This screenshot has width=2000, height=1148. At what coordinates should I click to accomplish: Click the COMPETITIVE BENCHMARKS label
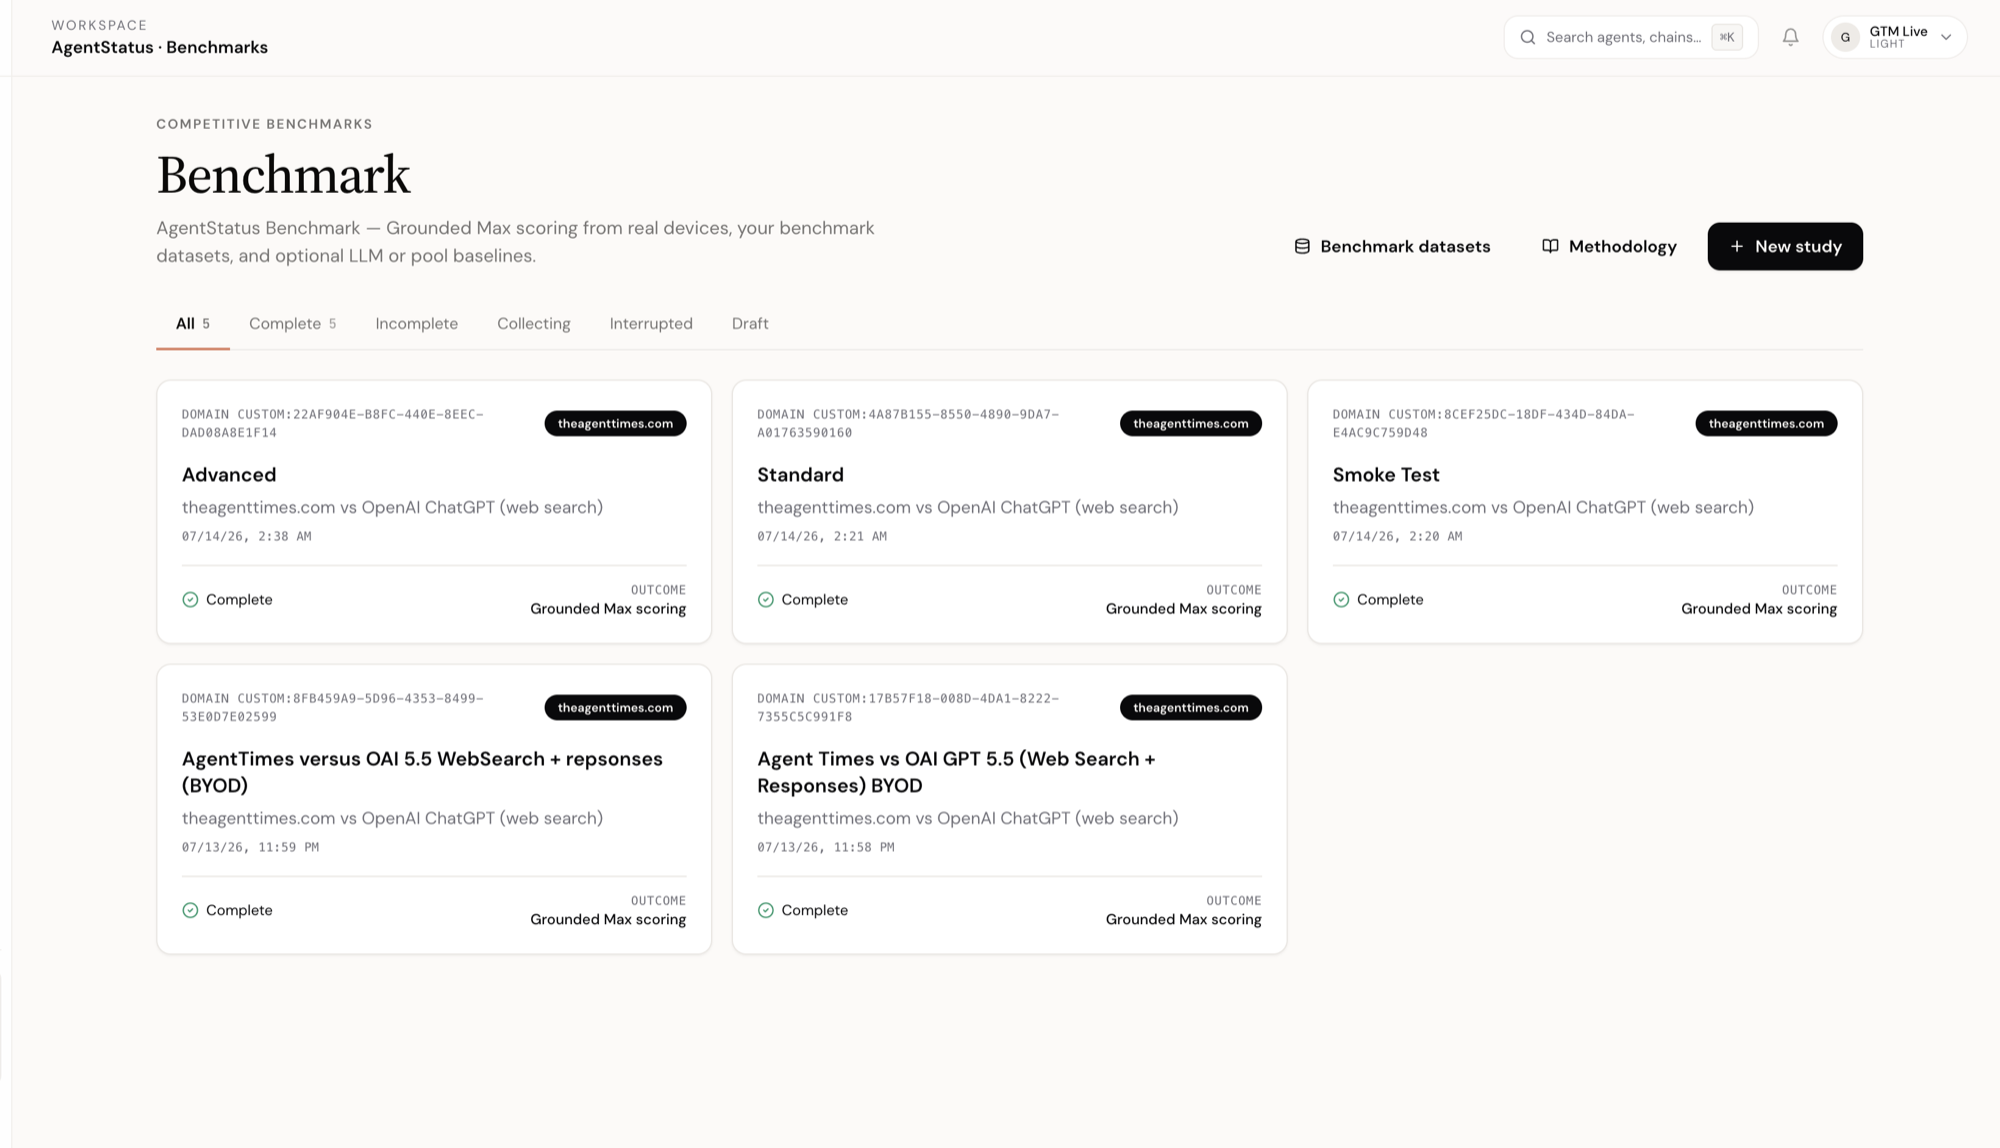264,124
